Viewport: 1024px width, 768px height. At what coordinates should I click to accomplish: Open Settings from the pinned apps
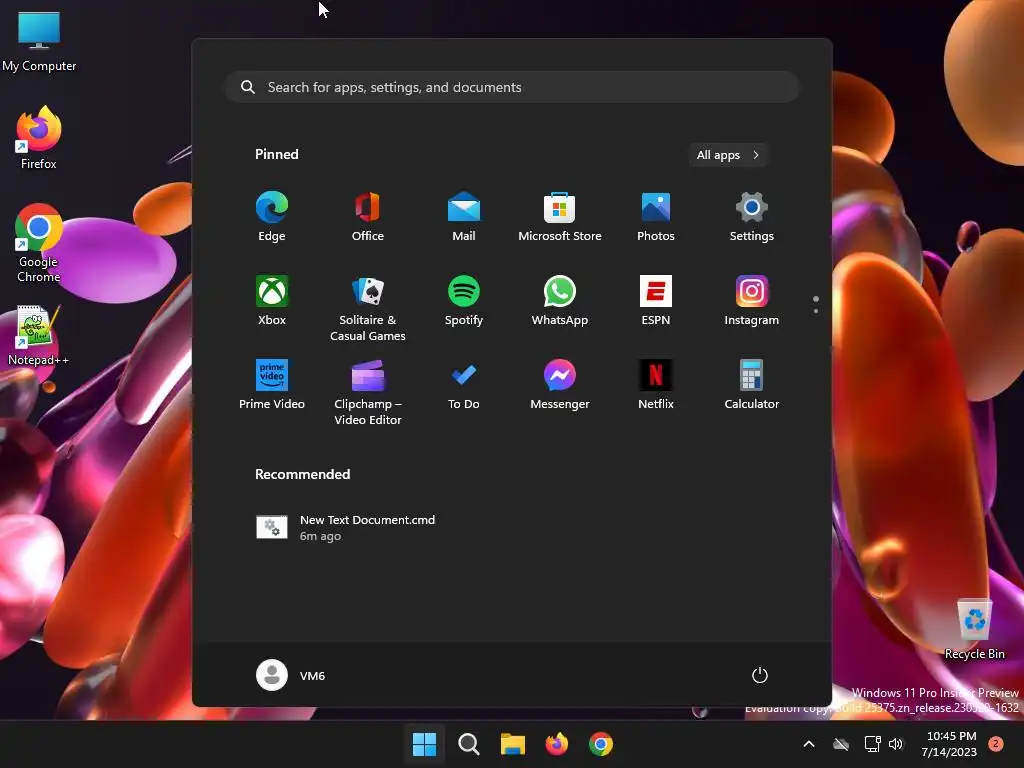[752, 217]
